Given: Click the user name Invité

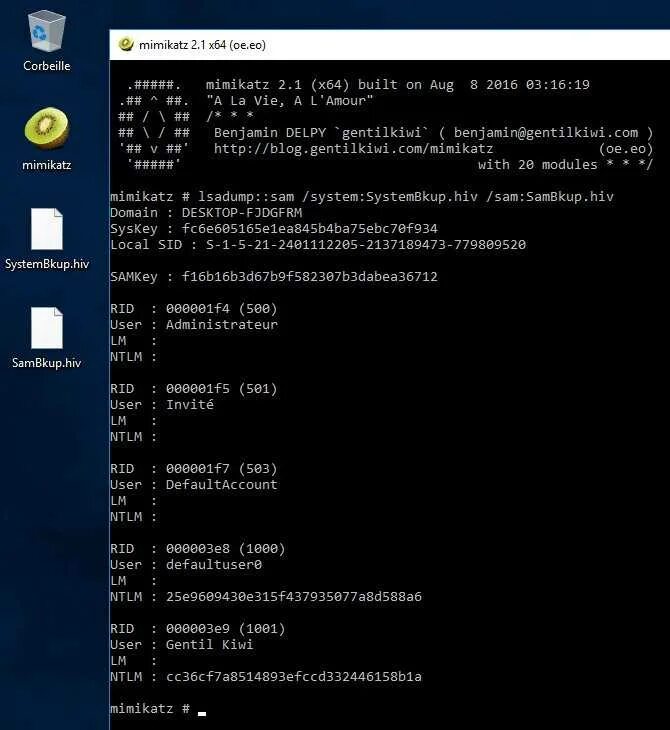Looking at the screenshot, I should (190, 405).
